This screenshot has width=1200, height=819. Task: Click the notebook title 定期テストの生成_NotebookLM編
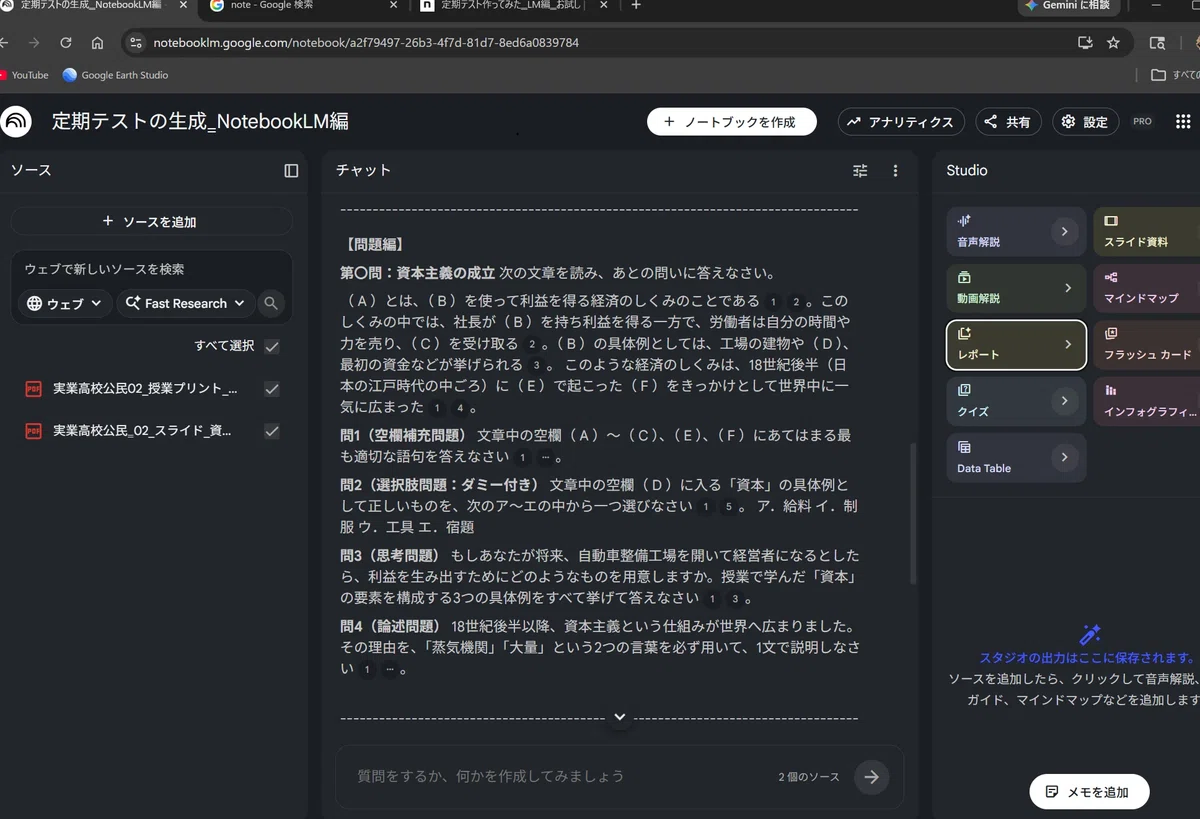(x=200, y=122)
